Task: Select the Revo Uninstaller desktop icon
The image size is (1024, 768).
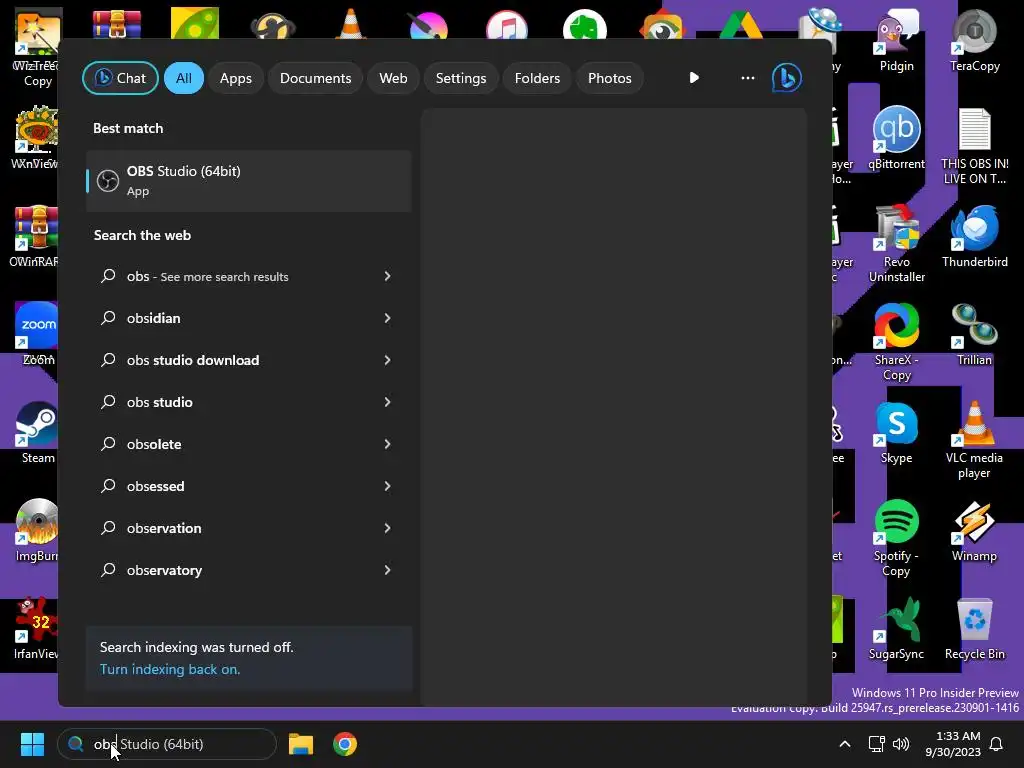Action: (x=897, y=244)
